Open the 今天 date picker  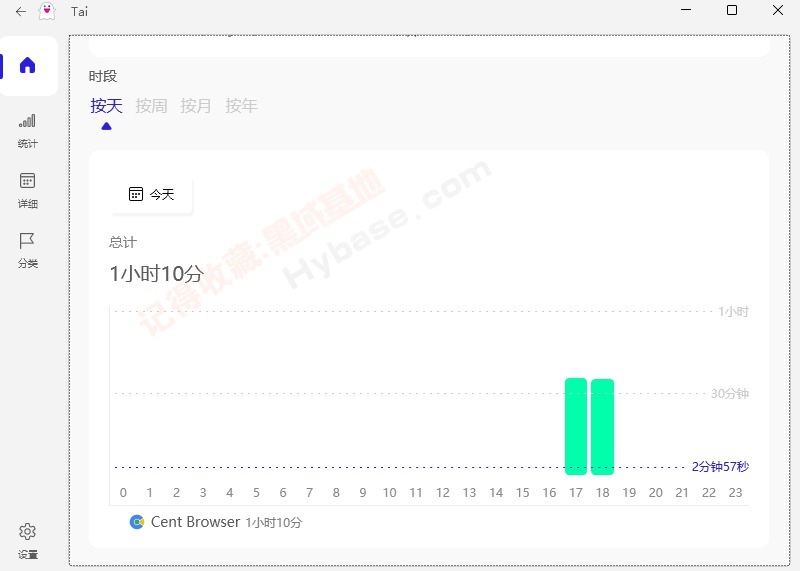pyautogui.click(x=152, y=194)
